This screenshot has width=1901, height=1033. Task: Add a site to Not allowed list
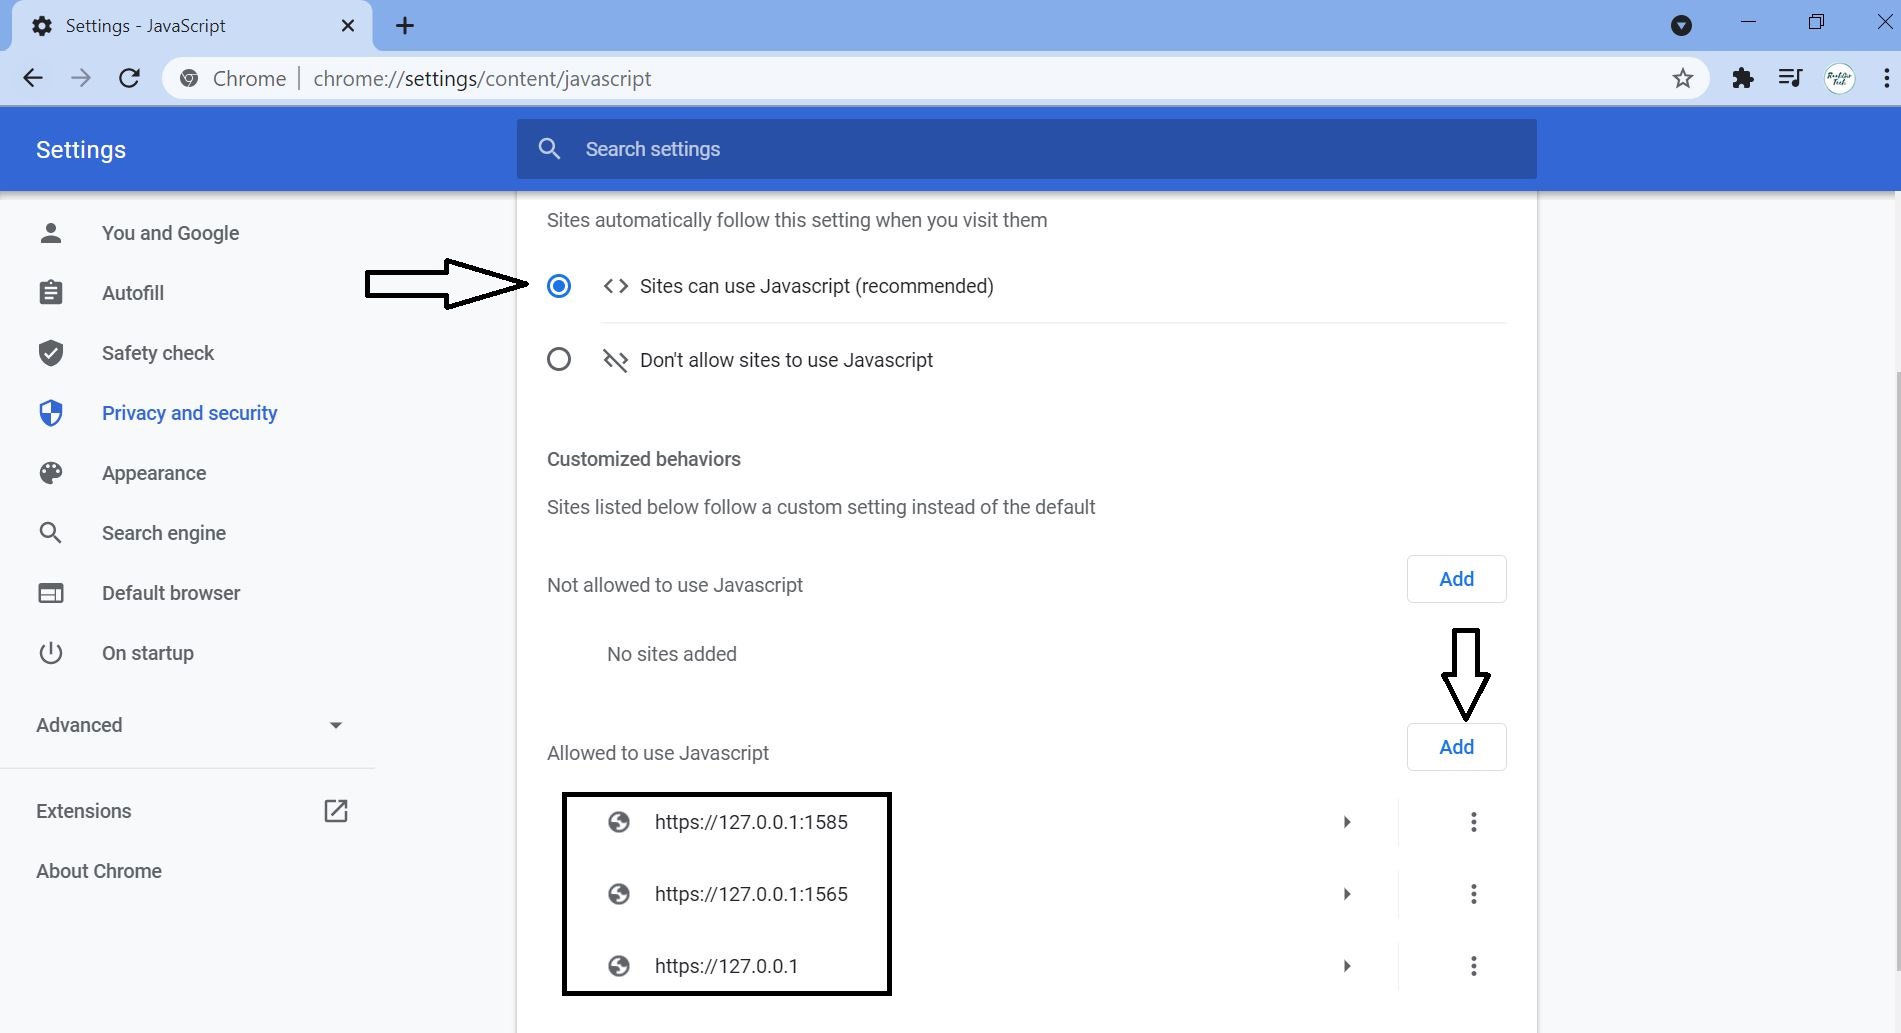[1456, 579]
